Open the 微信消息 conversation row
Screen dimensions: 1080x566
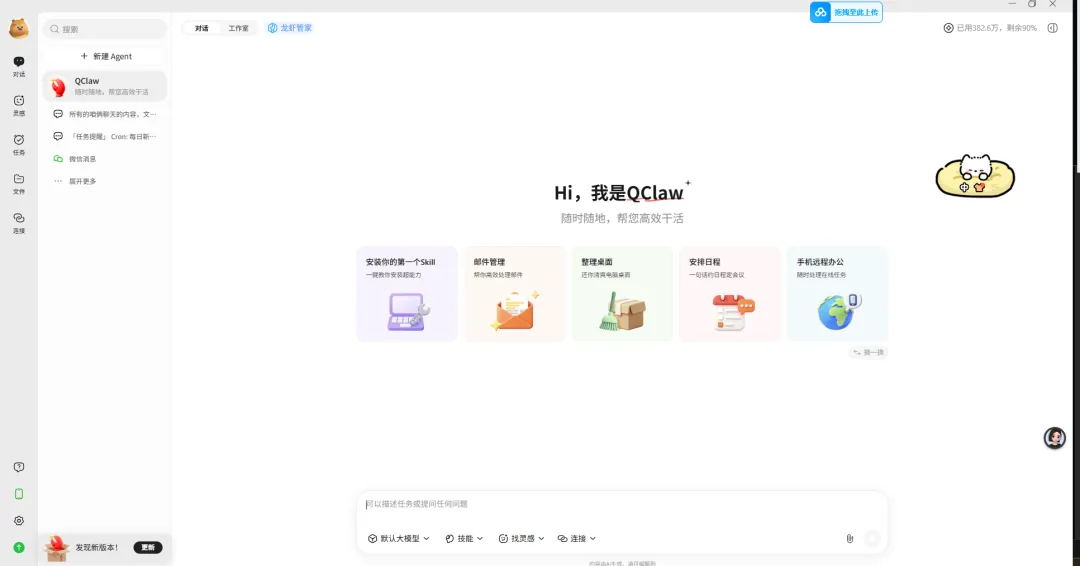click(x=105, y=159)
